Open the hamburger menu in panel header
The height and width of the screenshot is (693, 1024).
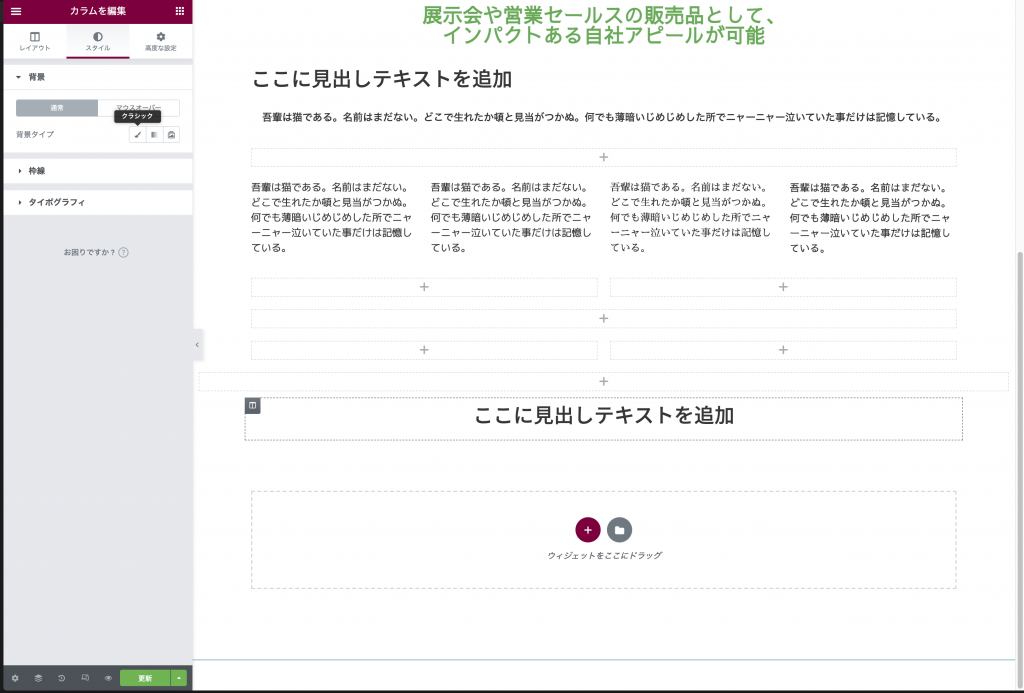pyautogui.click(x=15, y=11)
